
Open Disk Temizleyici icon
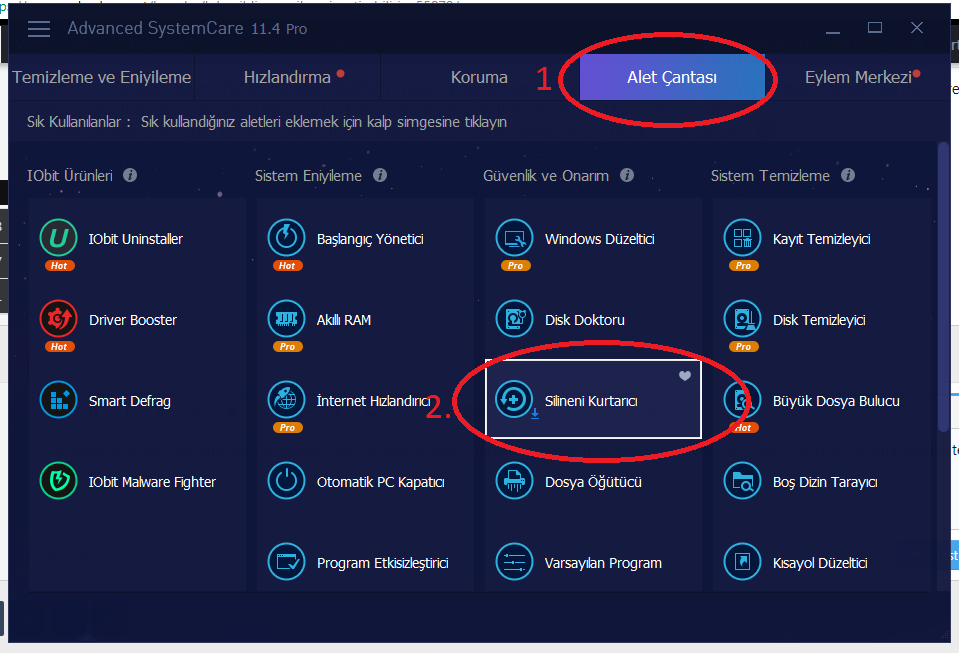click(742, 319)
